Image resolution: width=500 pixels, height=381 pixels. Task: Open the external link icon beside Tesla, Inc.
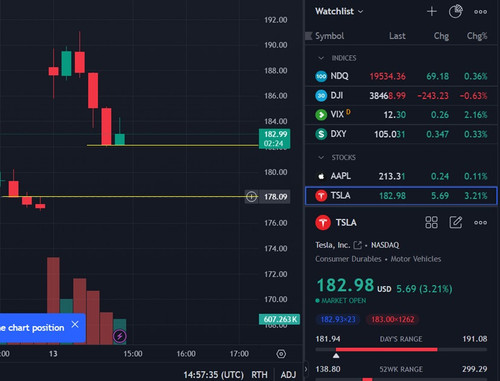(x=357, y=245)
